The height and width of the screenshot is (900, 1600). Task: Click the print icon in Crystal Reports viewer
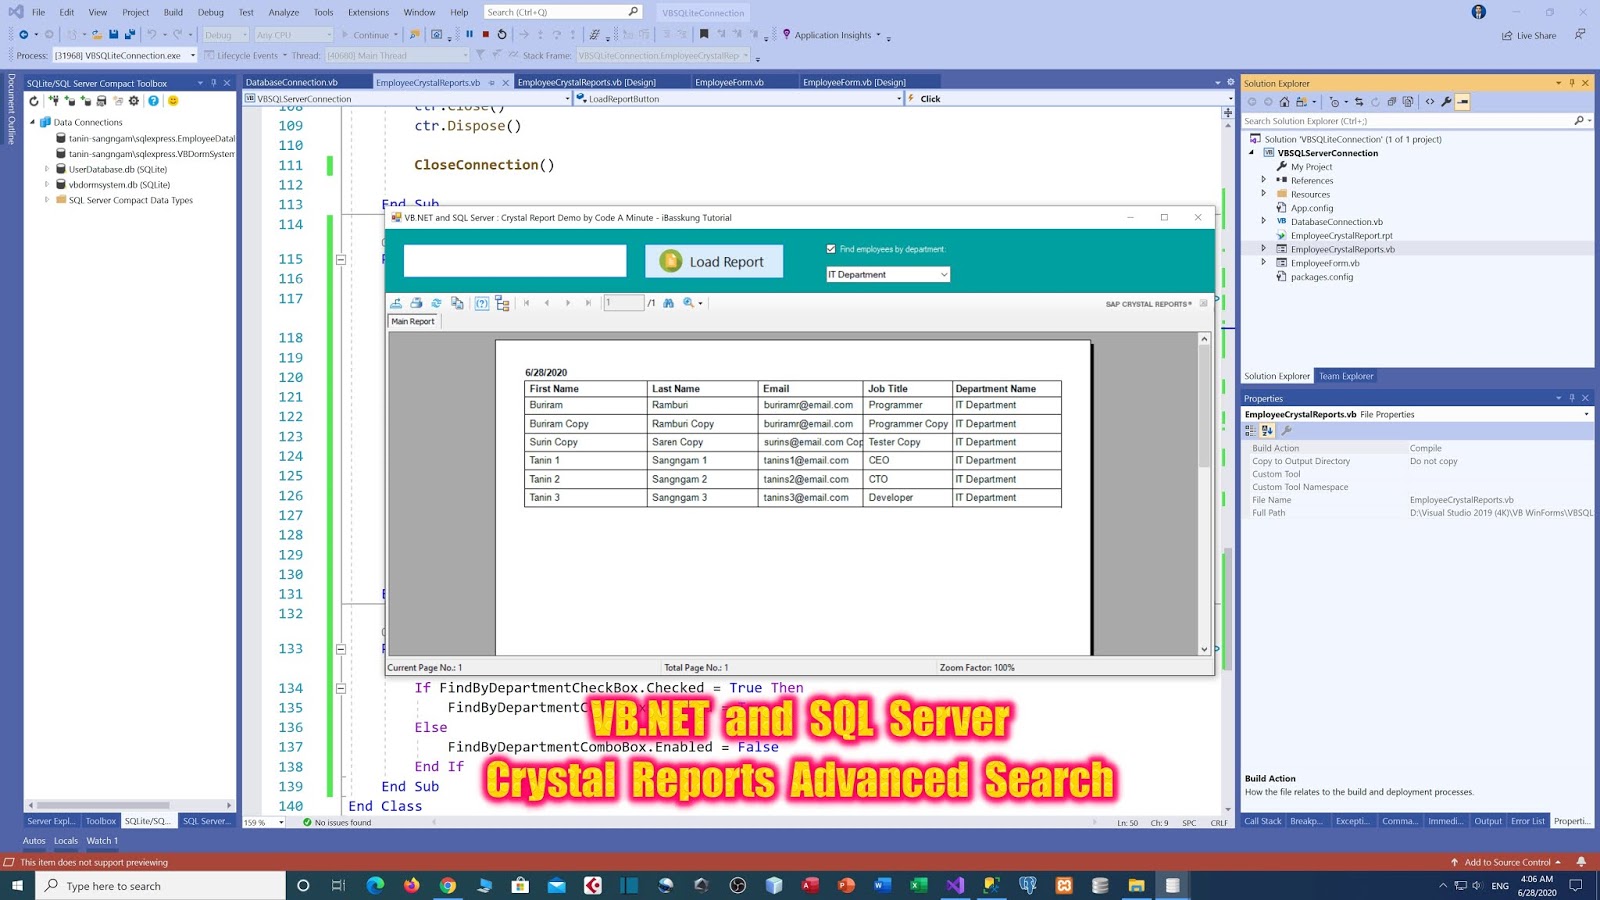tap(416, 303)
